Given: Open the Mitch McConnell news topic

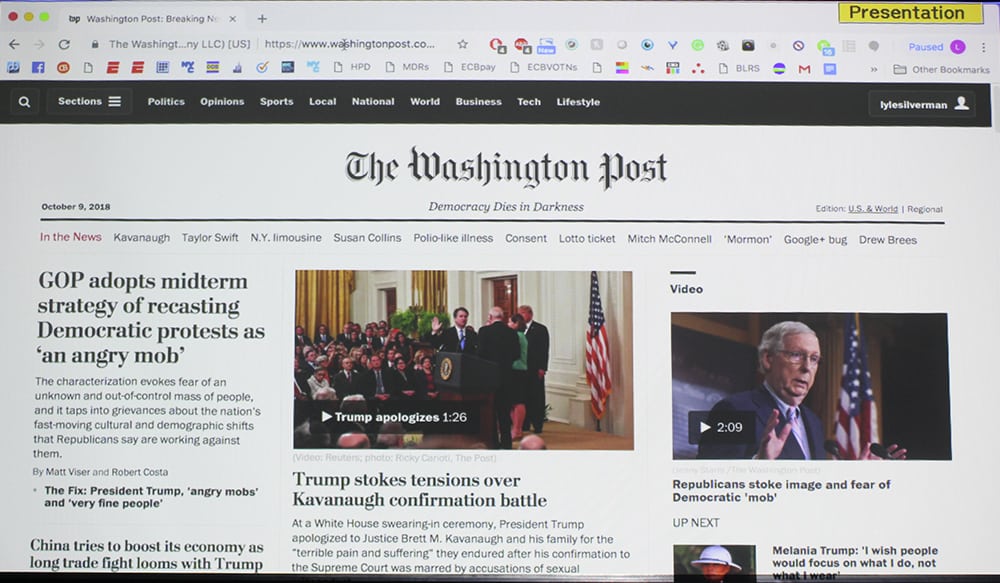Looking at the screenshot, I should click(670, 239).
